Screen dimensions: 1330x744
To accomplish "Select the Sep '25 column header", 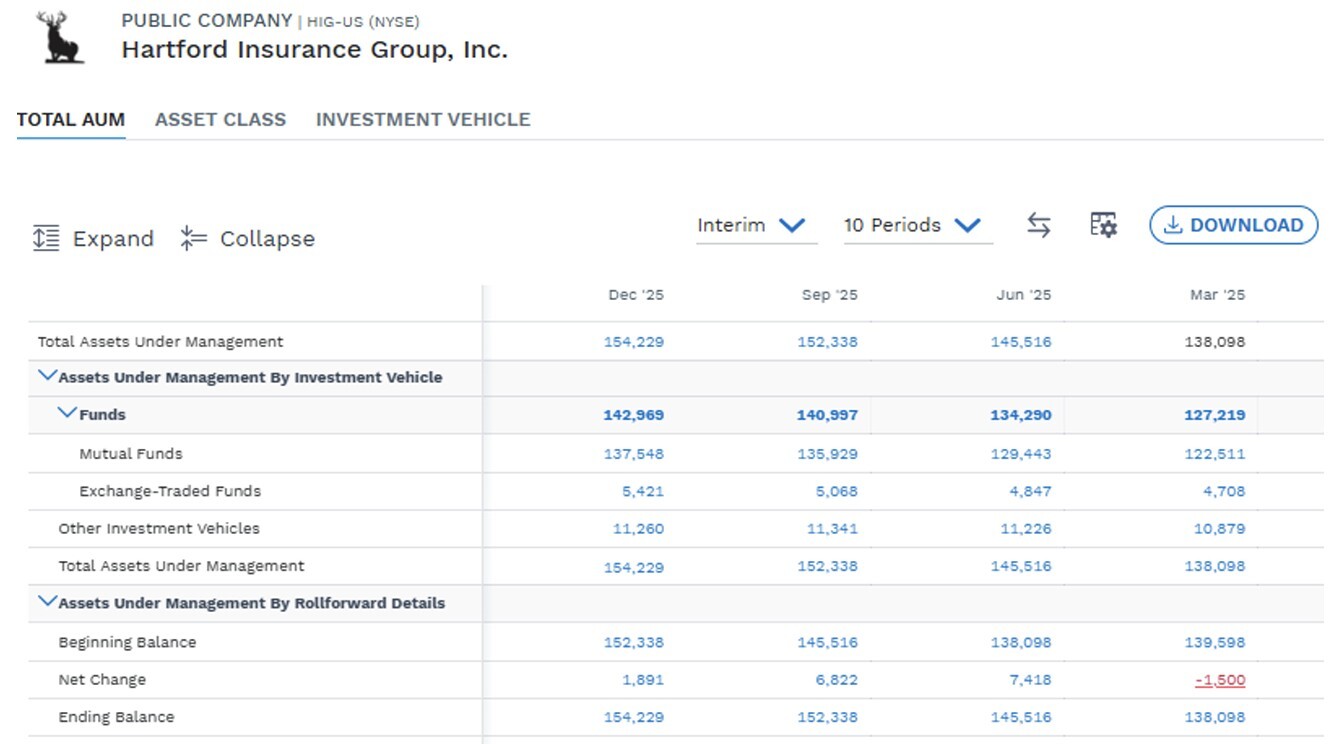I will tap(829, 295).
